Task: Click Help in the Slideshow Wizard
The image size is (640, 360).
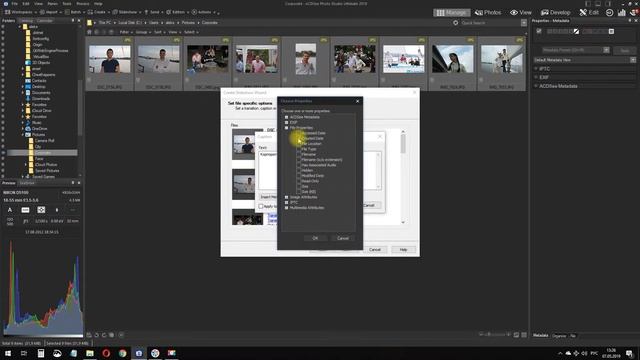Action: click(403, 249)
